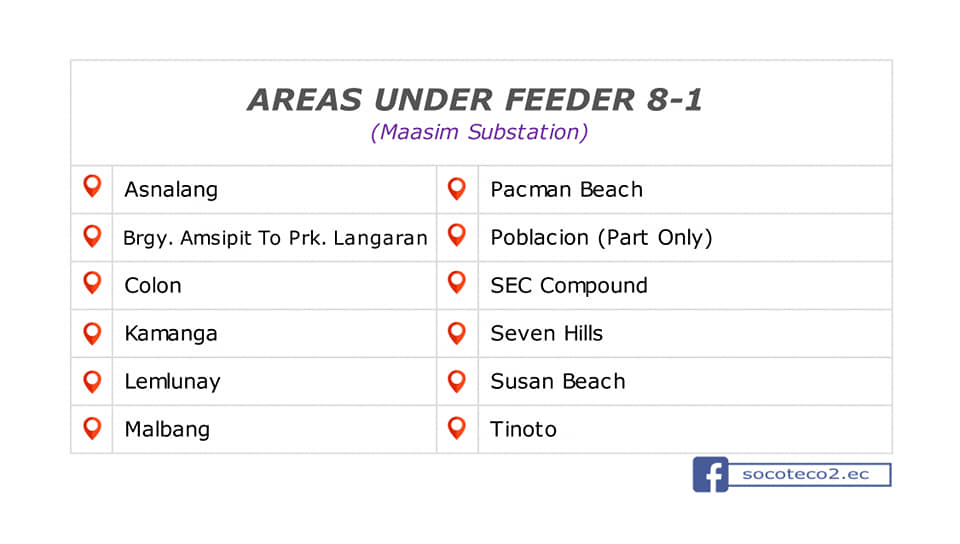Click the Lemlunay location pin

(92, 381)
